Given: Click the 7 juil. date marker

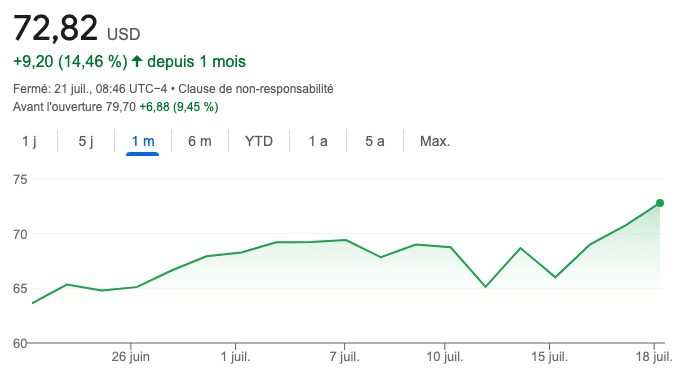Looking at the screenshot, I should (344, 357).
